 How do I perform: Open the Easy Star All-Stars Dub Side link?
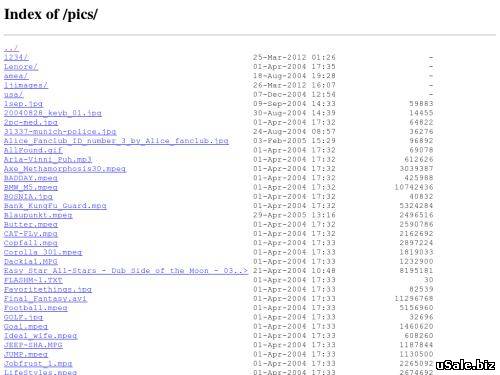pyautogui.click(x=126, y=271)
